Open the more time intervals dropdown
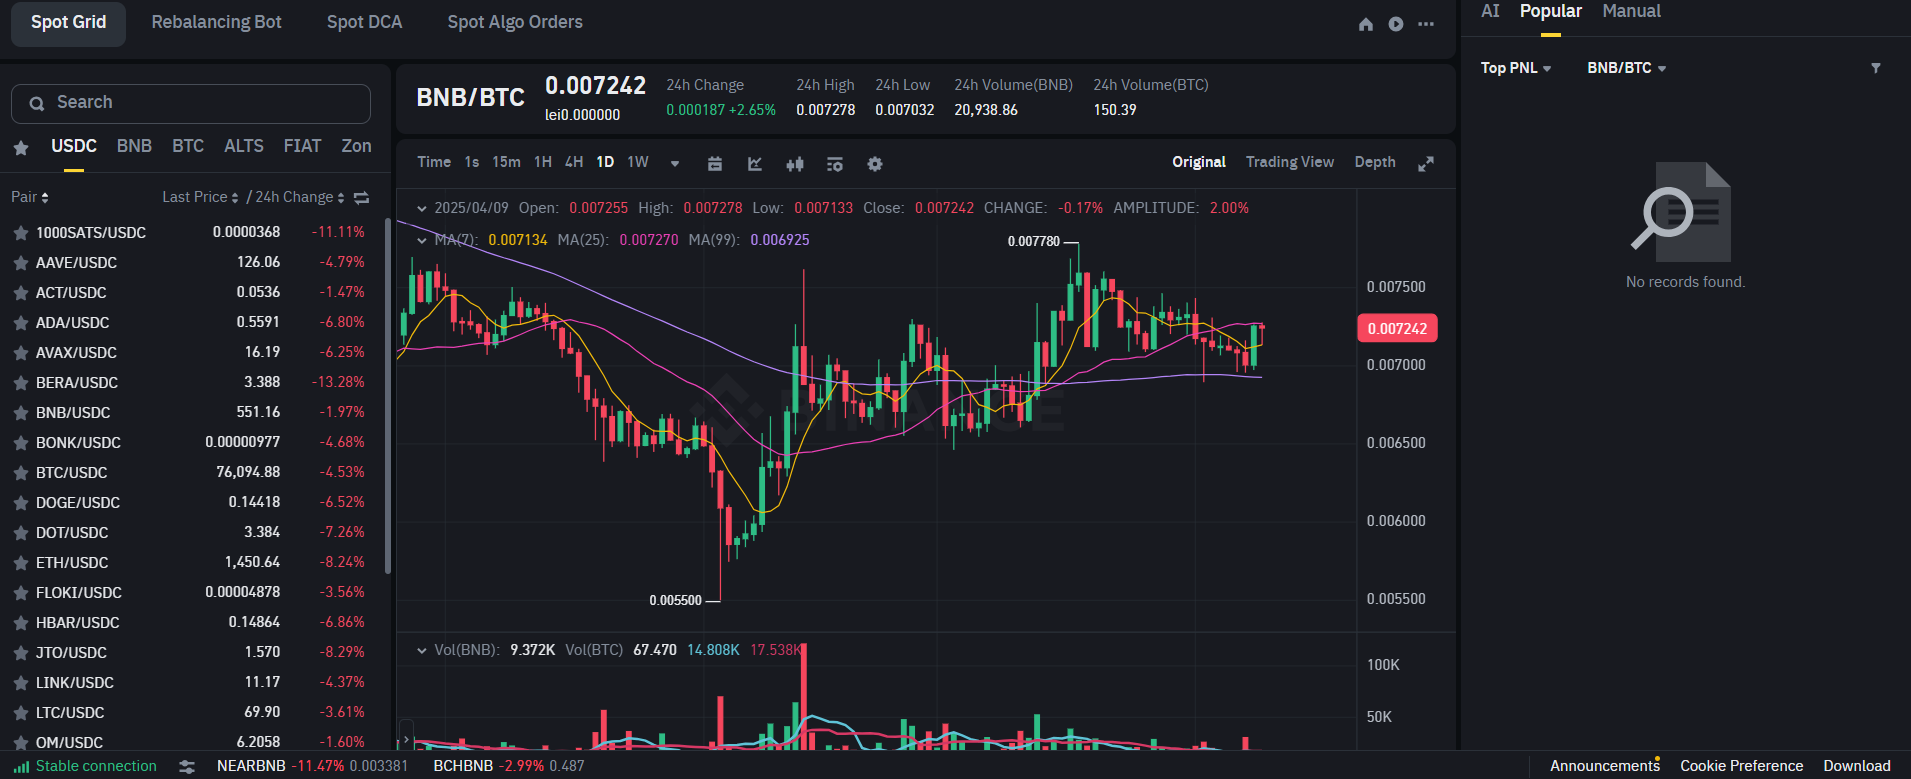 (675, 163)
